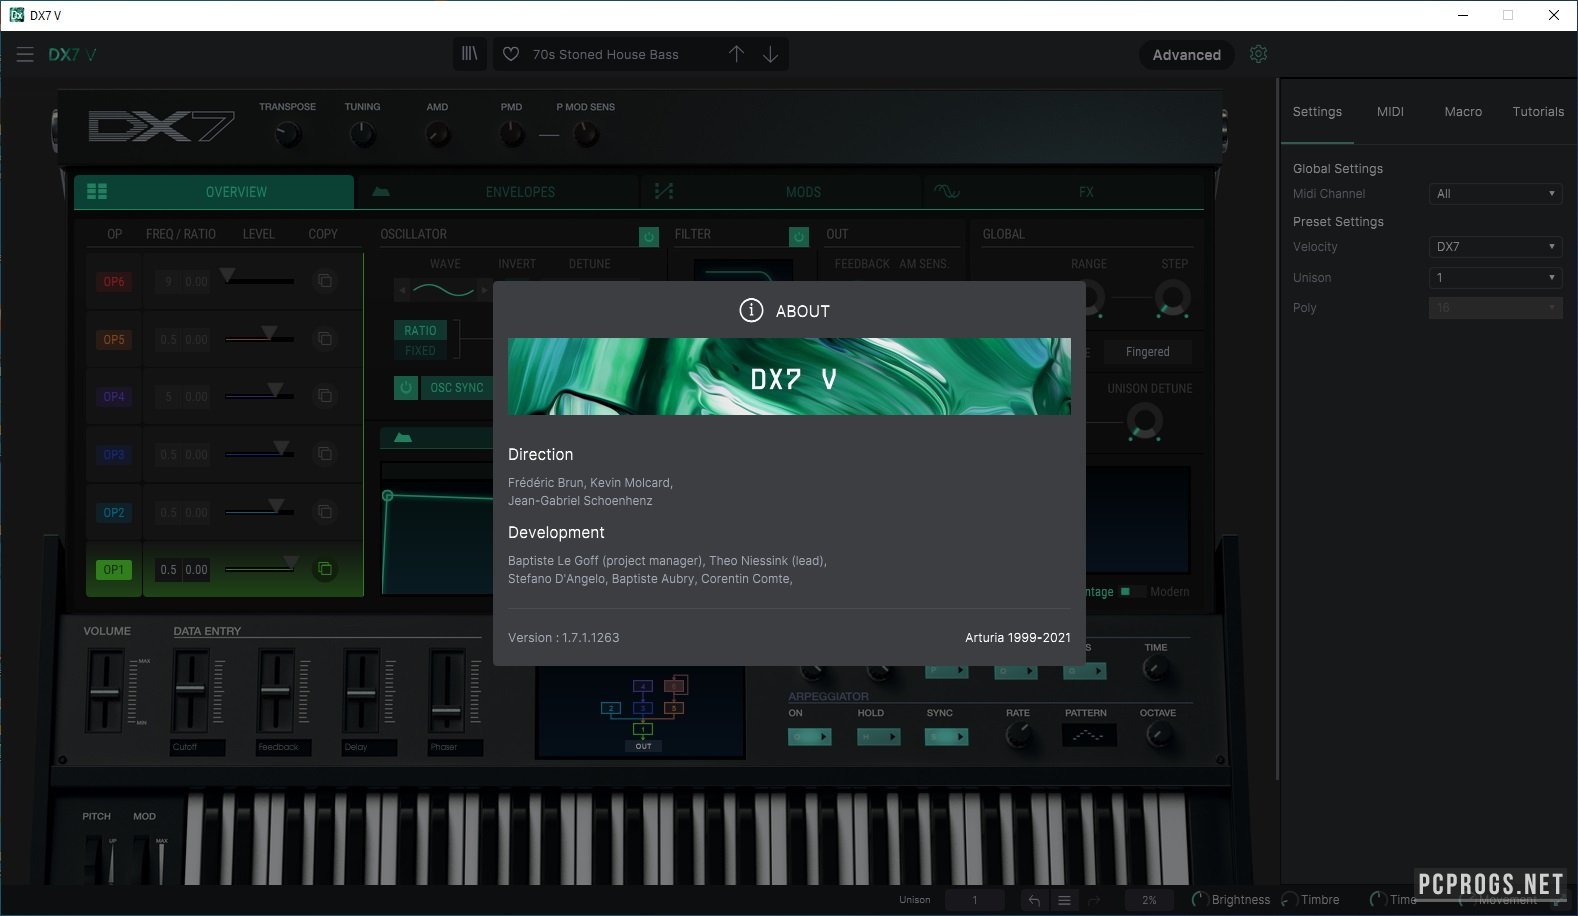Click the Unison value field in bottom bar
The image size is (1578, 916).
975,900
